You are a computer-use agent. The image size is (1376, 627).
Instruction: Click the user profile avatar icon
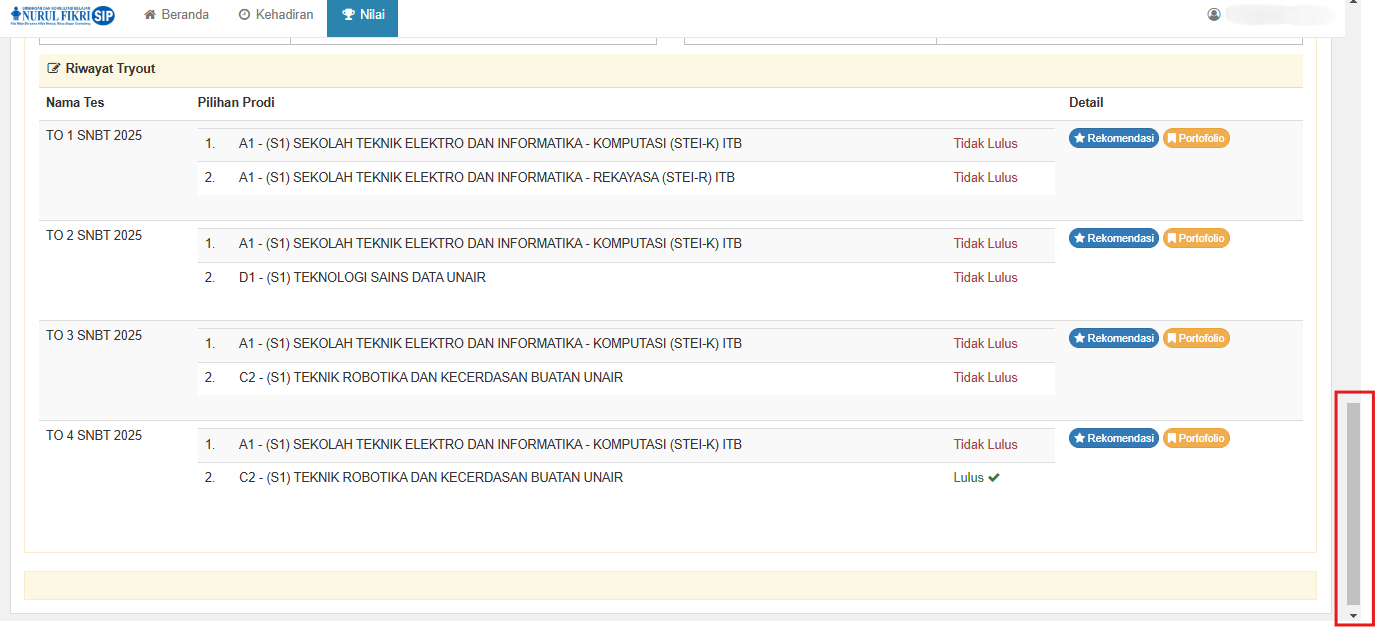[x=1214, y=15]
